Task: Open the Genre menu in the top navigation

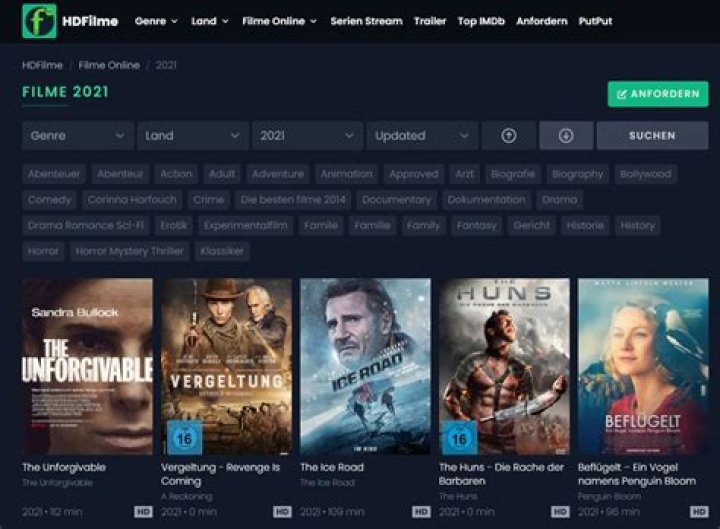Action: click(156, 21)
